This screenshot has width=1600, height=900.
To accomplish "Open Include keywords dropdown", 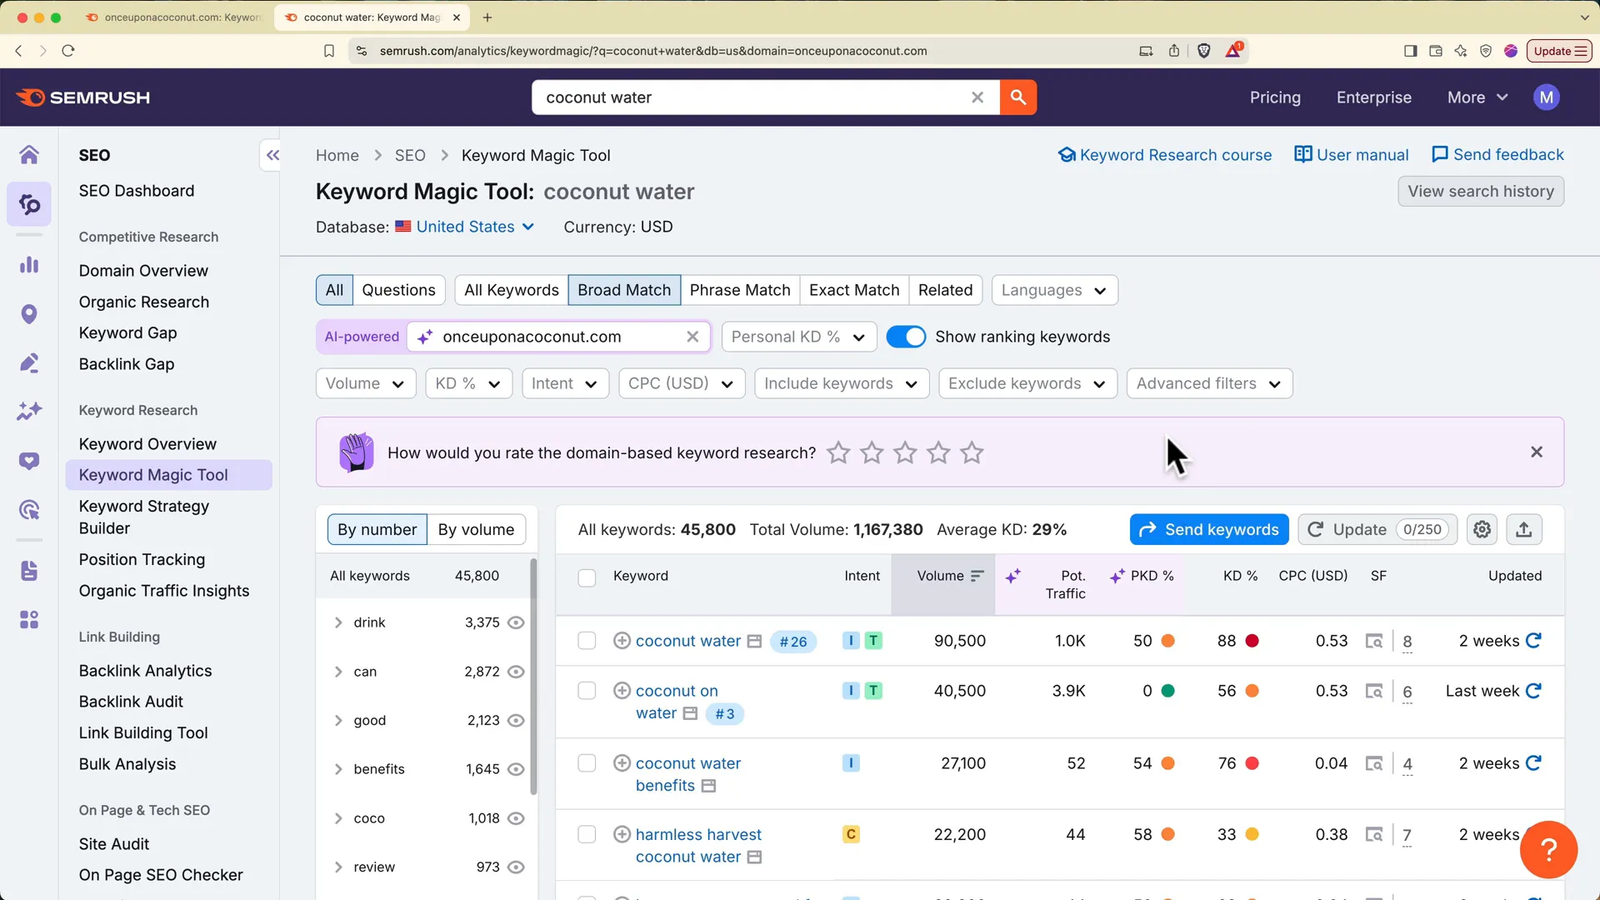I will click(841, 383).
